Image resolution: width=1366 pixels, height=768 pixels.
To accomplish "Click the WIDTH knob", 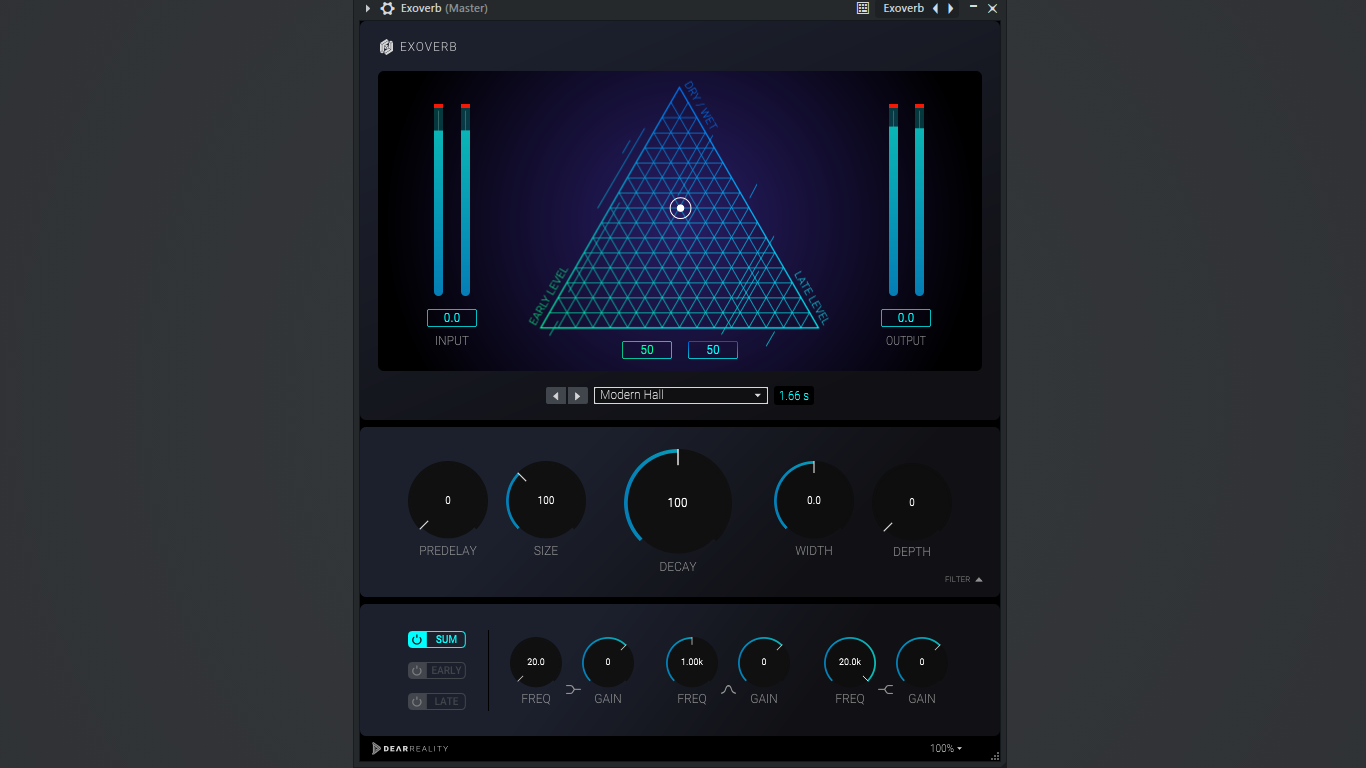I will click(814, 500).
